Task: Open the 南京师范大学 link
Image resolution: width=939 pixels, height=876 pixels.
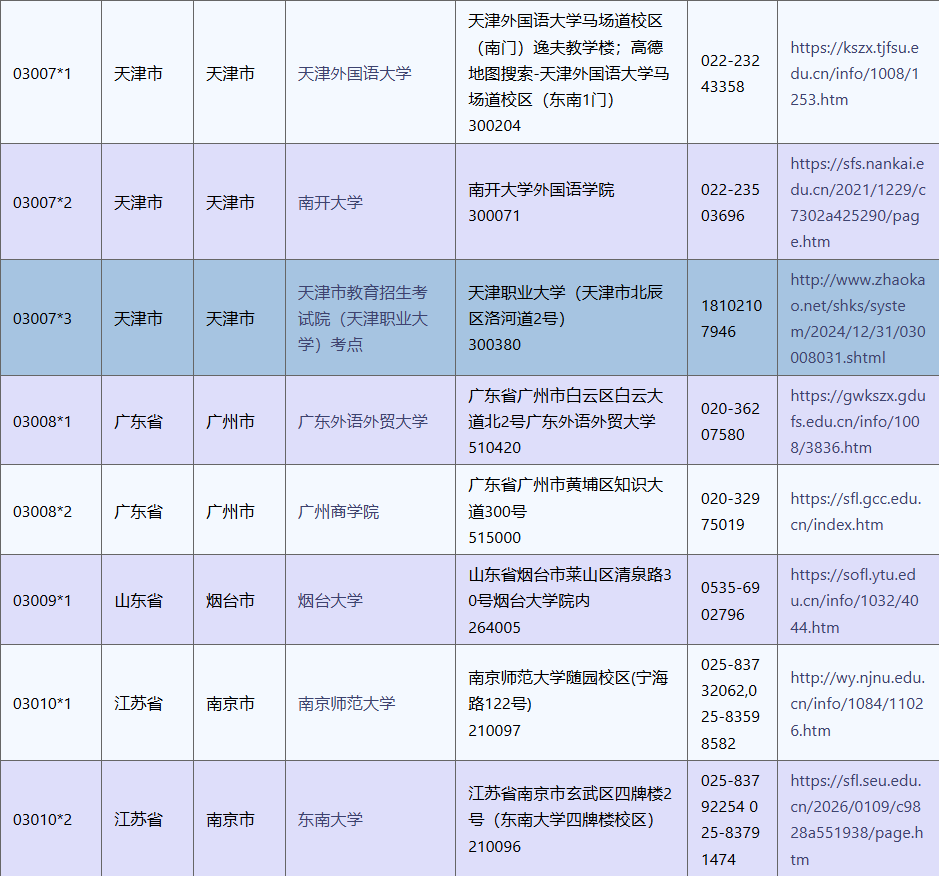Action: point(346,703)
